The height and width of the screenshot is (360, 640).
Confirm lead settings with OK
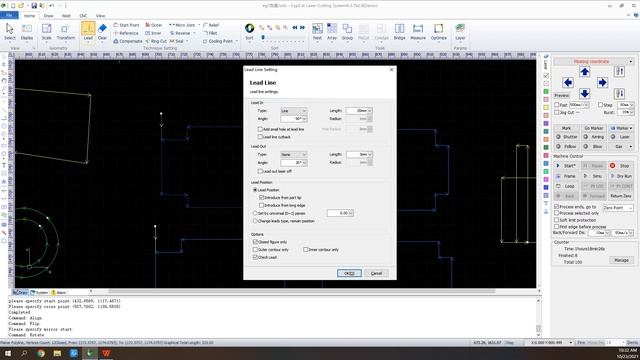pos(349,273)
